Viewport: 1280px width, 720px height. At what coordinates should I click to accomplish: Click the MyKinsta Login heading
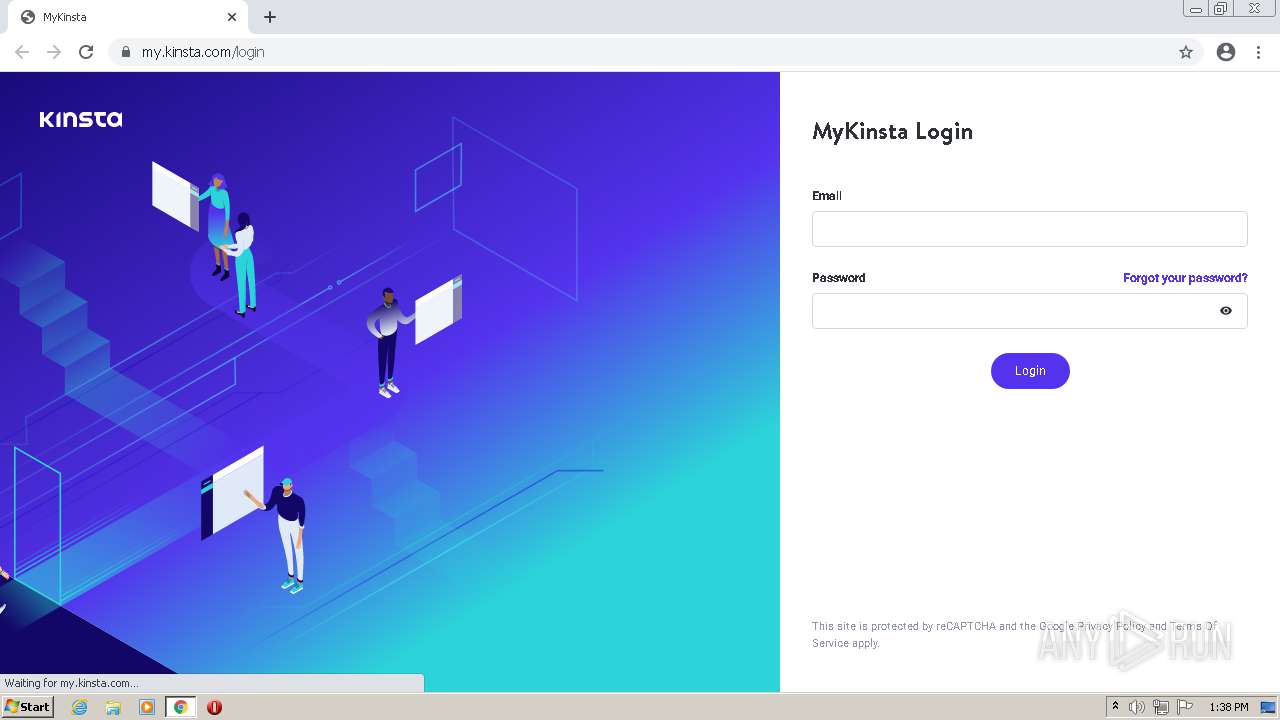coord(892,131)
